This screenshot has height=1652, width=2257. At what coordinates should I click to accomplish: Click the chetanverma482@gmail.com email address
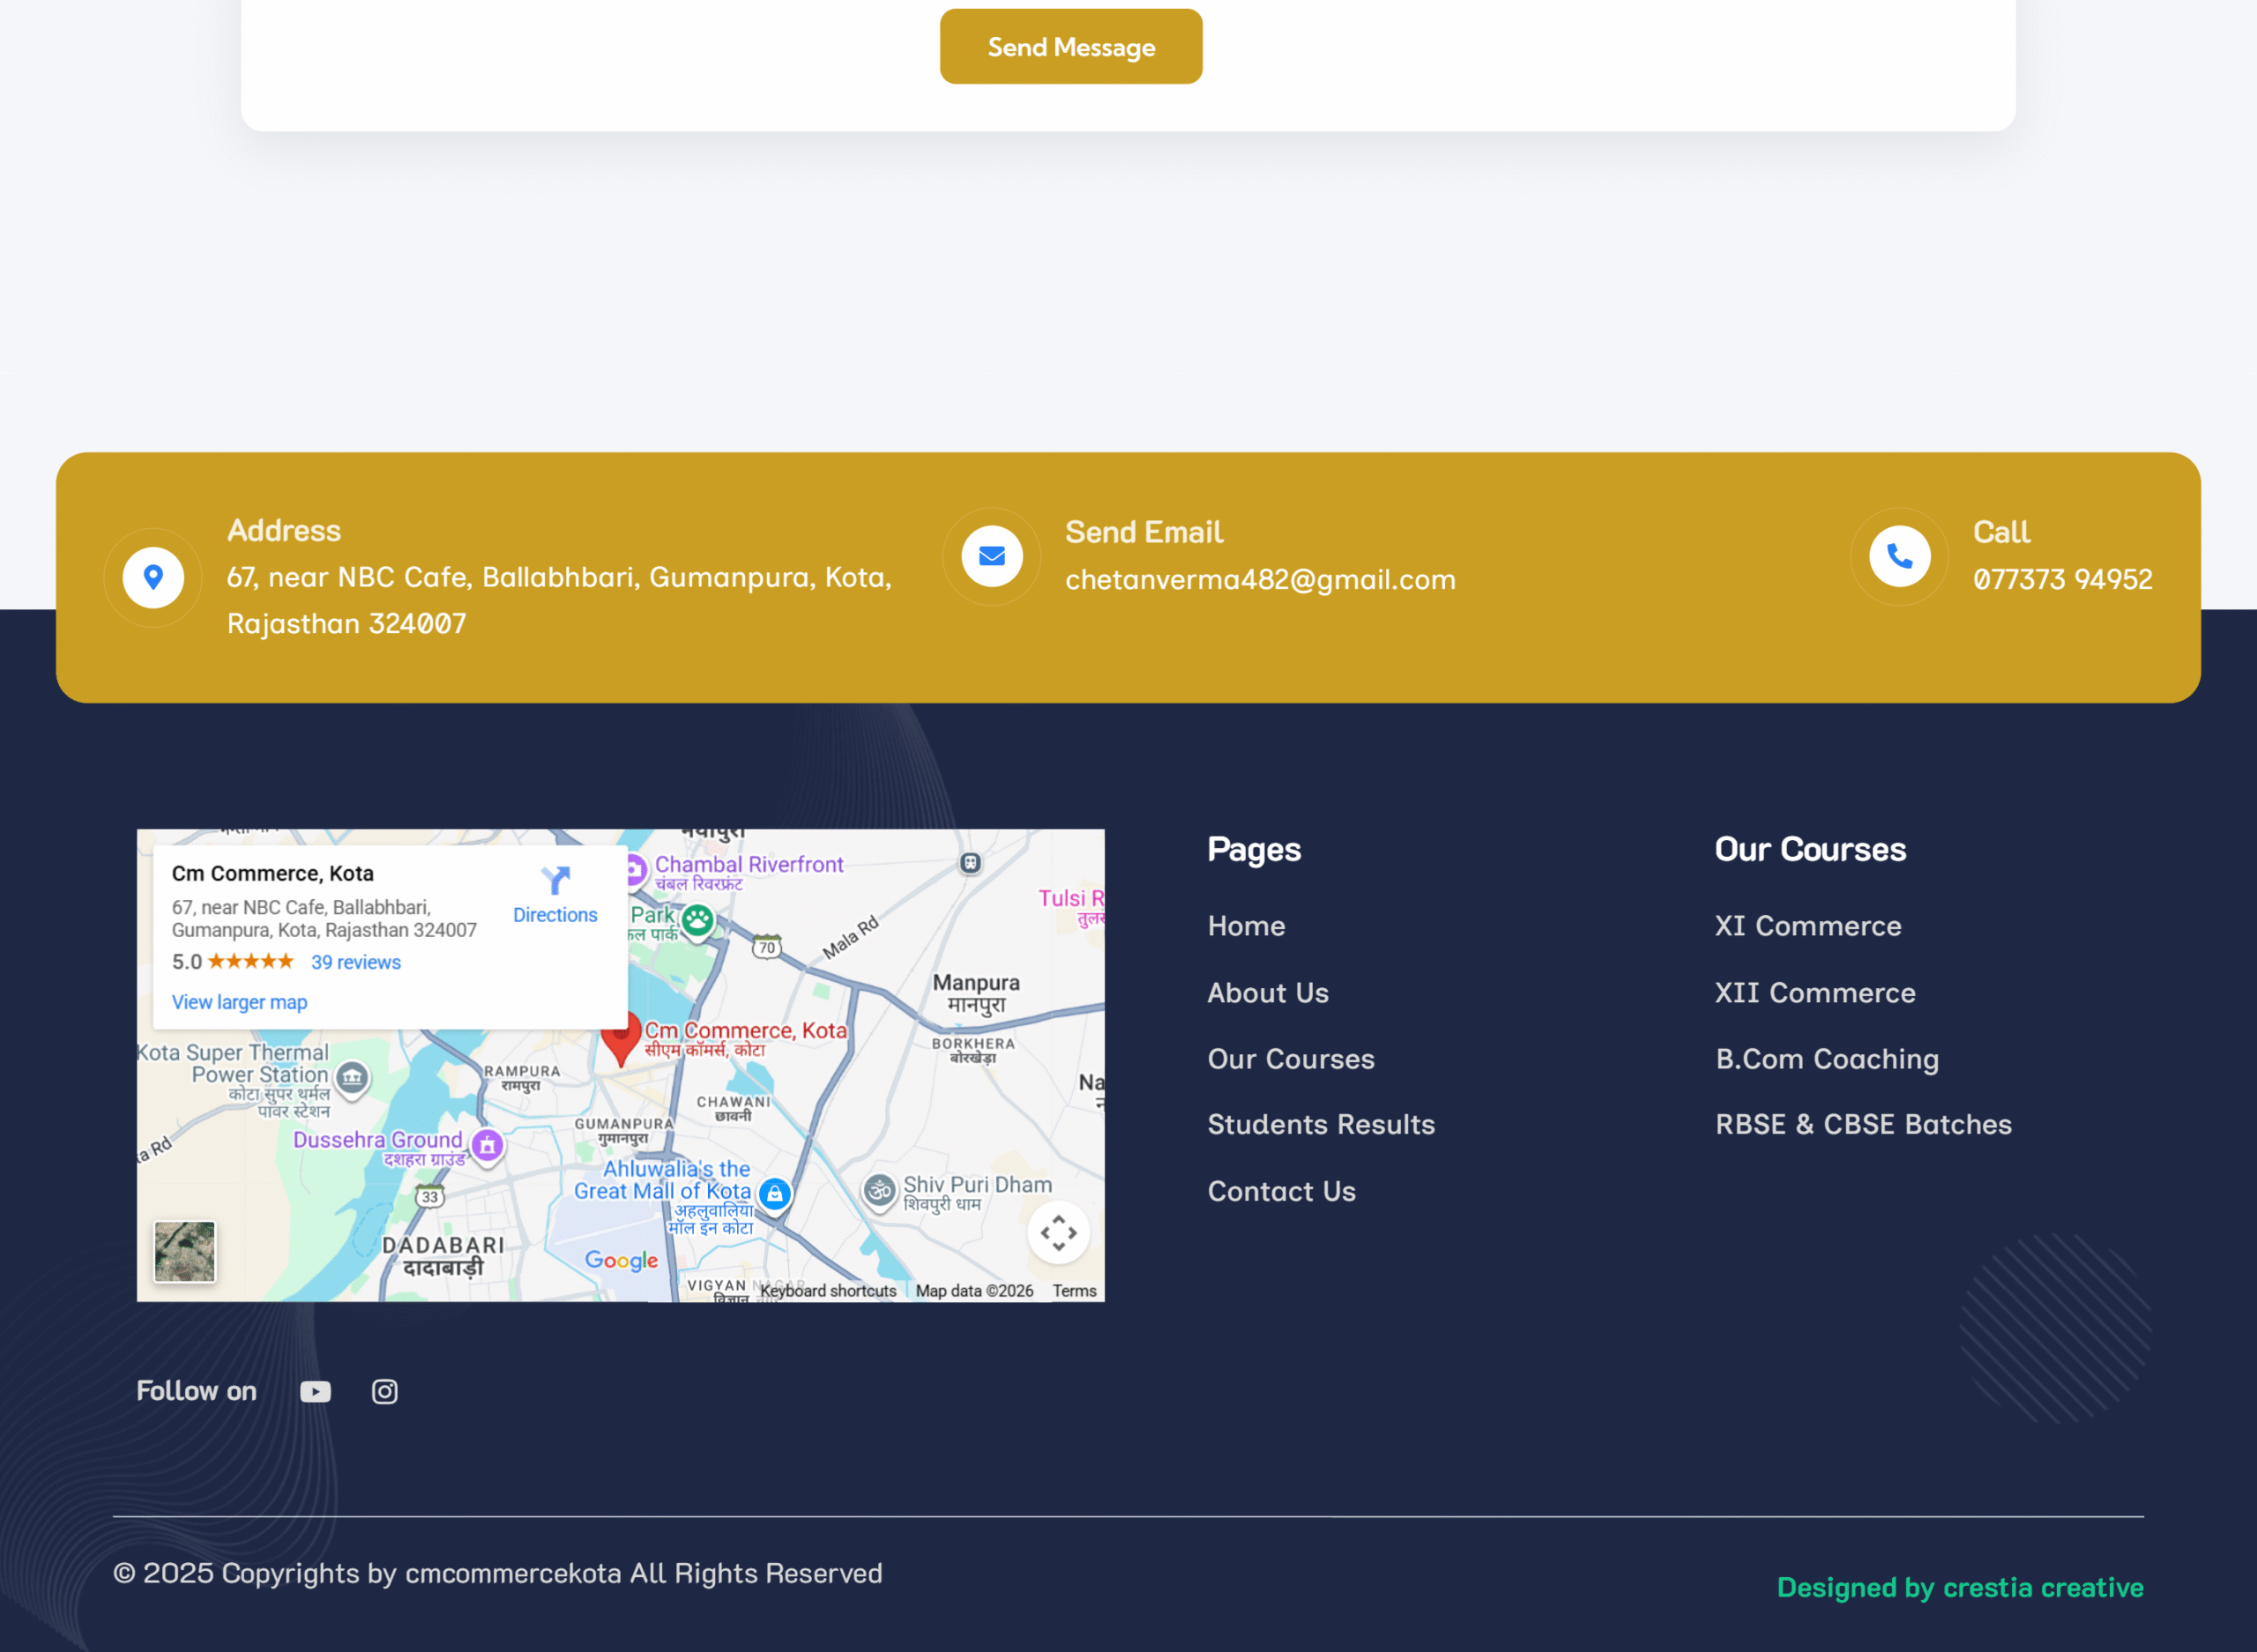point(1259,579)
